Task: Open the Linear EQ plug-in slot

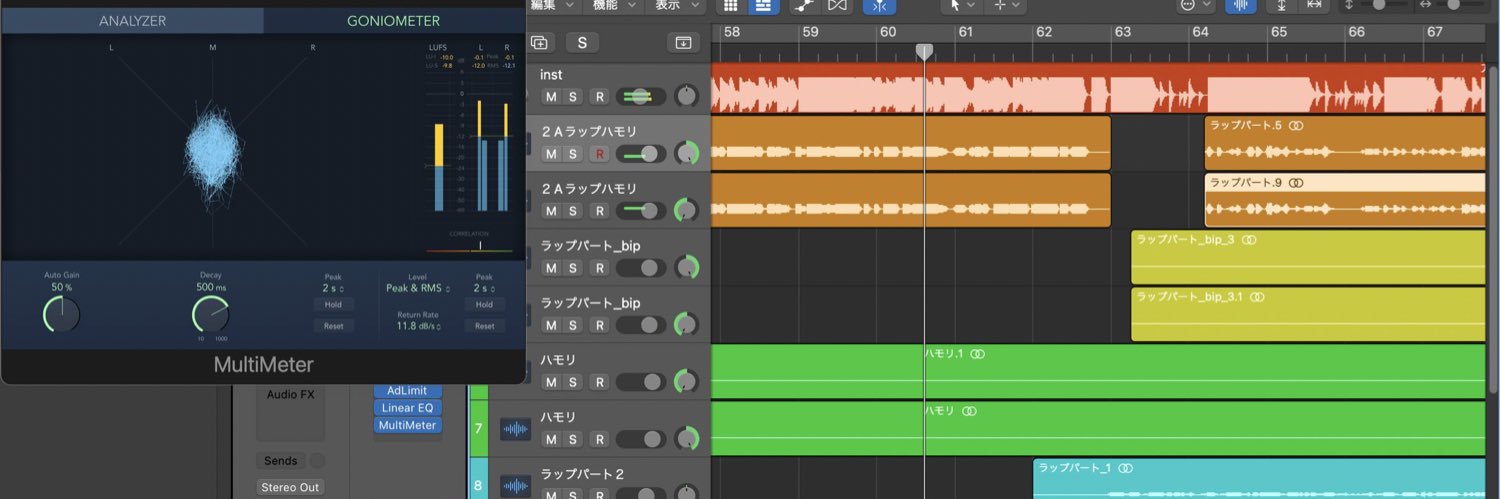Action: pos(408,408)
